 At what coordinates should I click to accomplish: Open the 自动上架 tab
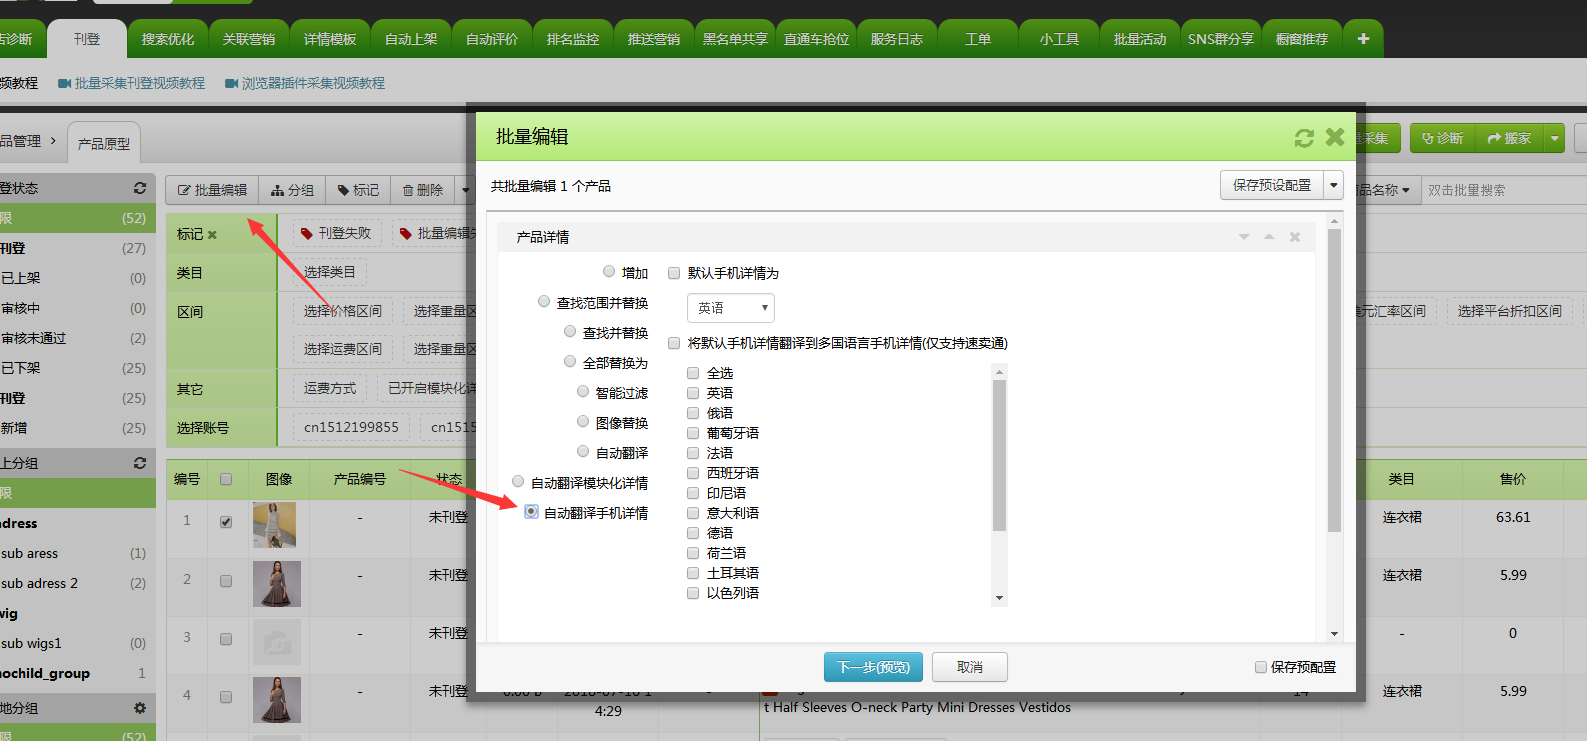[x=411, y=39]
